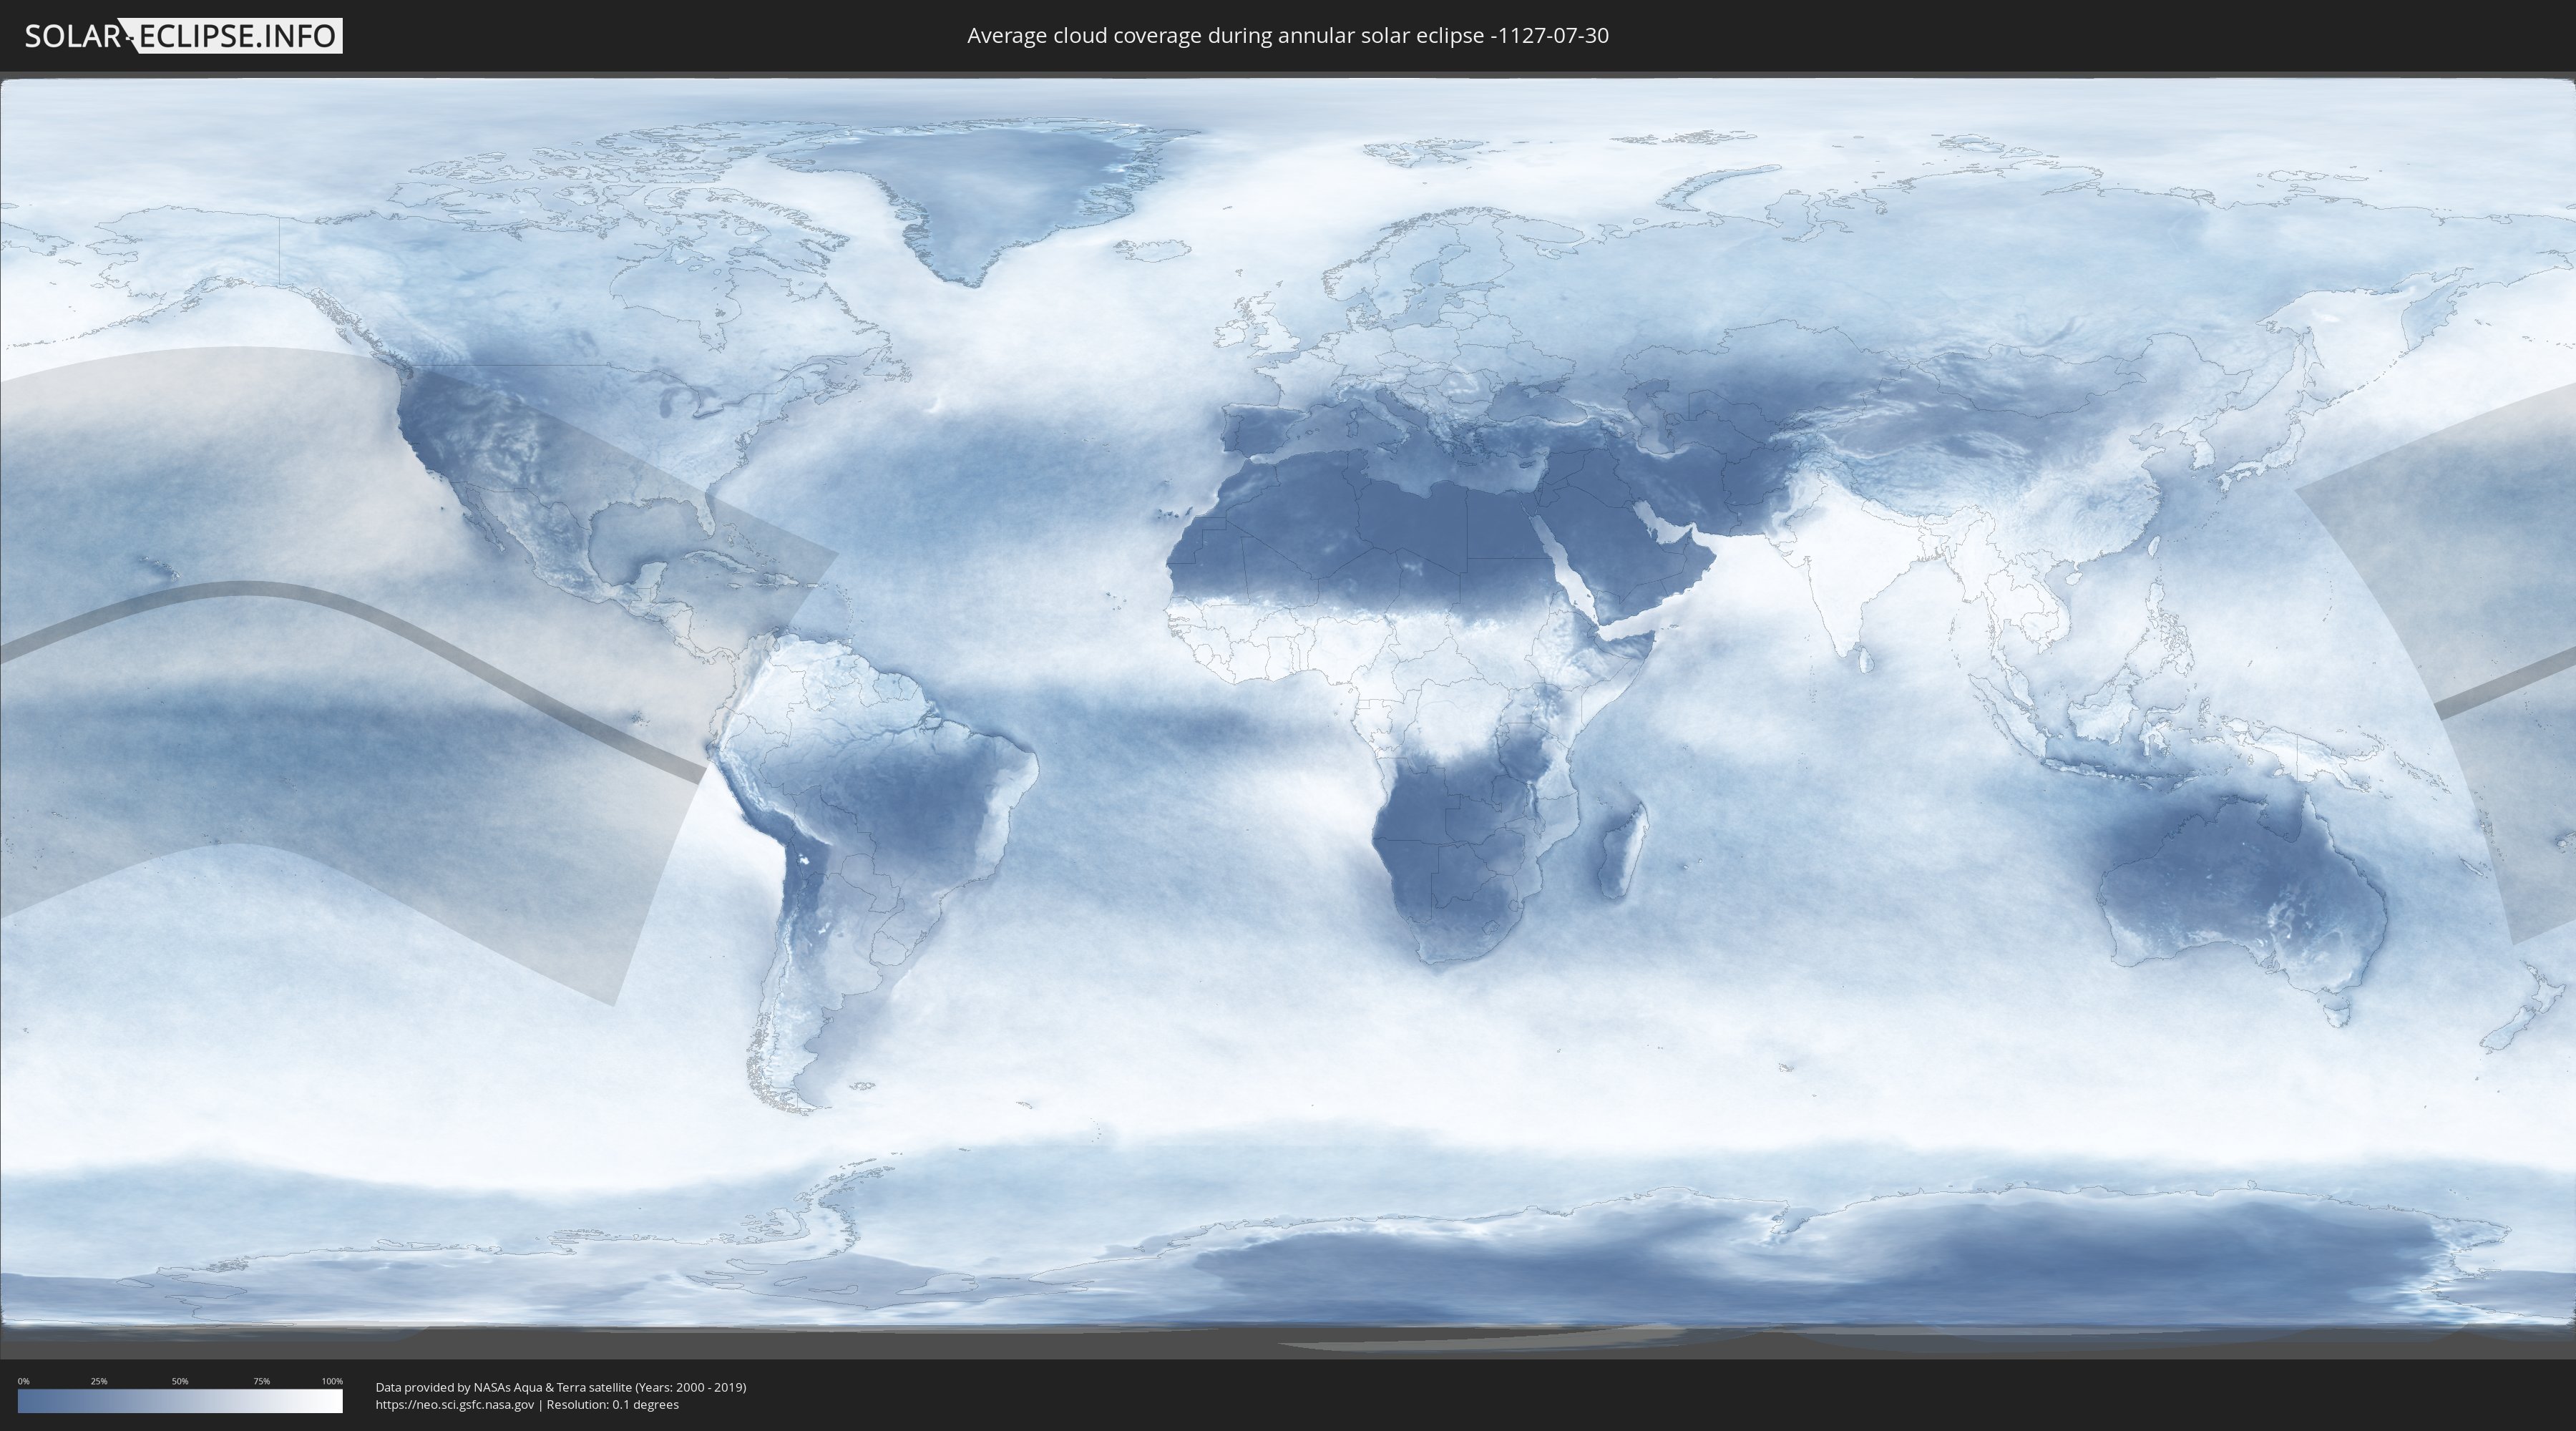Click the NASA Aqua & Terra data credit
Screen dimensions: 2576x1431
561,1387
